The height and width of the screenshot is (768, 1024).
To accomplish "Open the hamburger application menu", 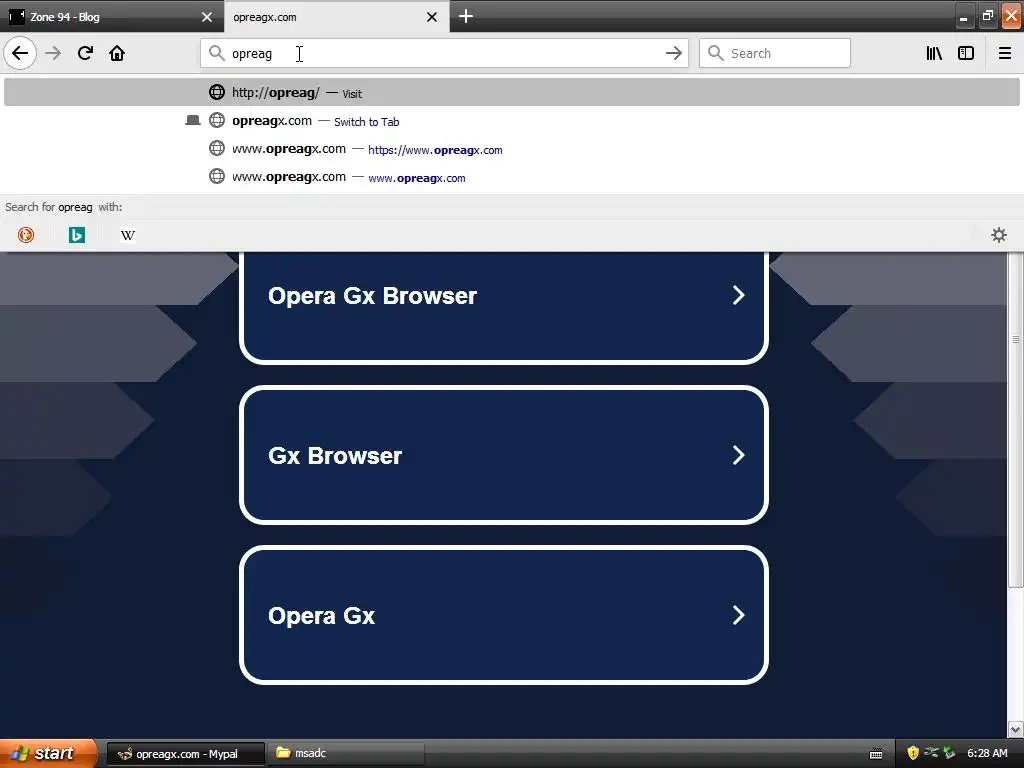I will (x=1005, y=53).
